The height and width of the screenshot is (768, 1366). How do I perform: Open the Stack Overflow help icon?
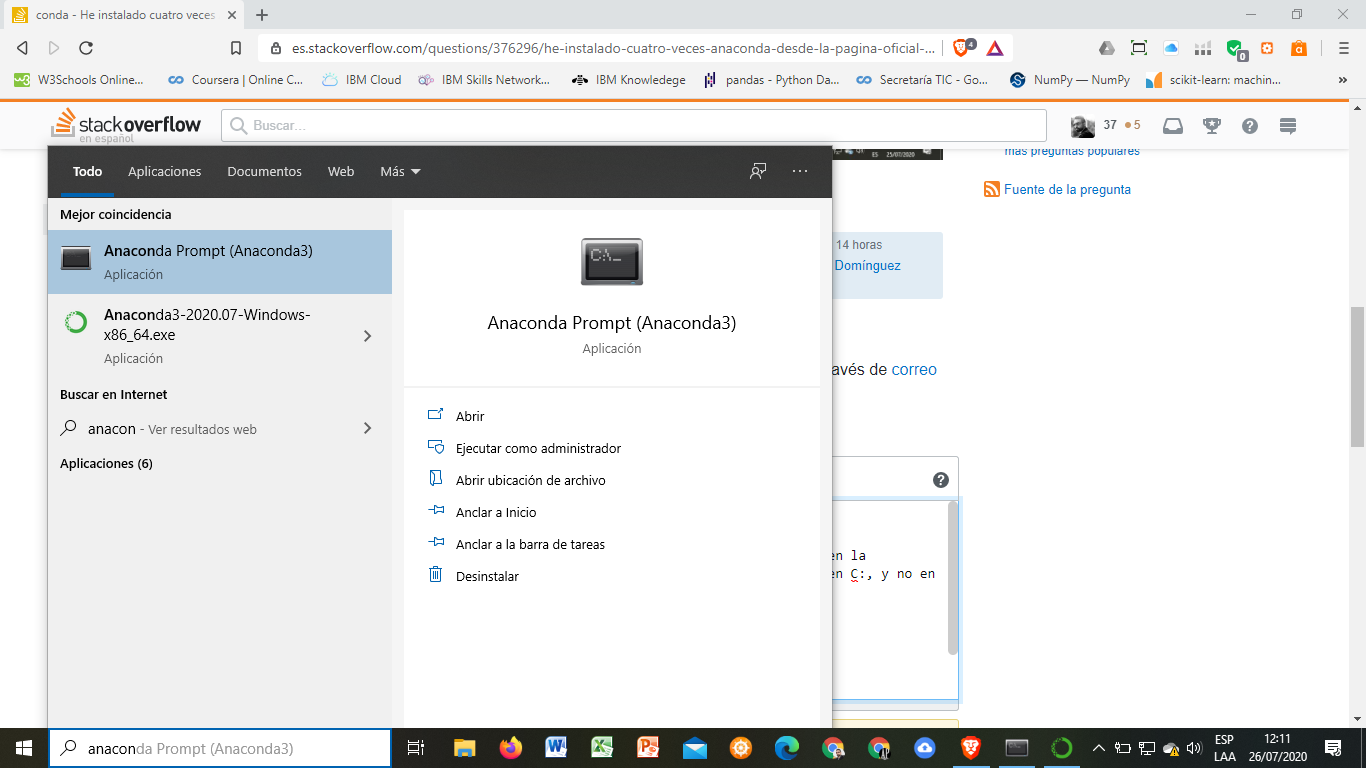(x=1249, y=125)
